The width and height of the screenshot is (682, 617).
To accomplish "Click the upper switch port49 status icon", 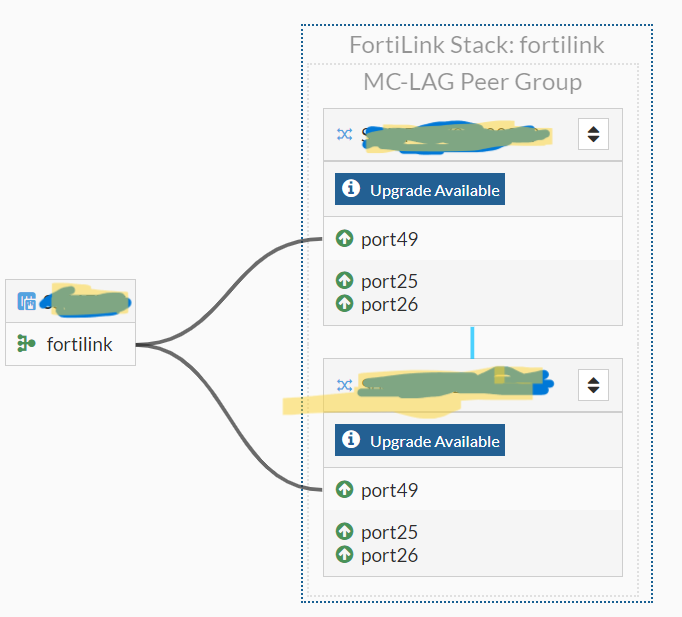I will pos(345,239).
